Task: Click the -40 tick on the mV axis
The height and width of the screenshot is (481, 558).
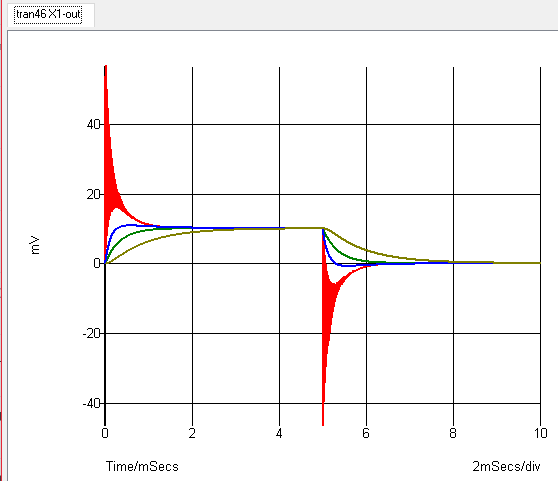Action: click(x=91, y=403)
